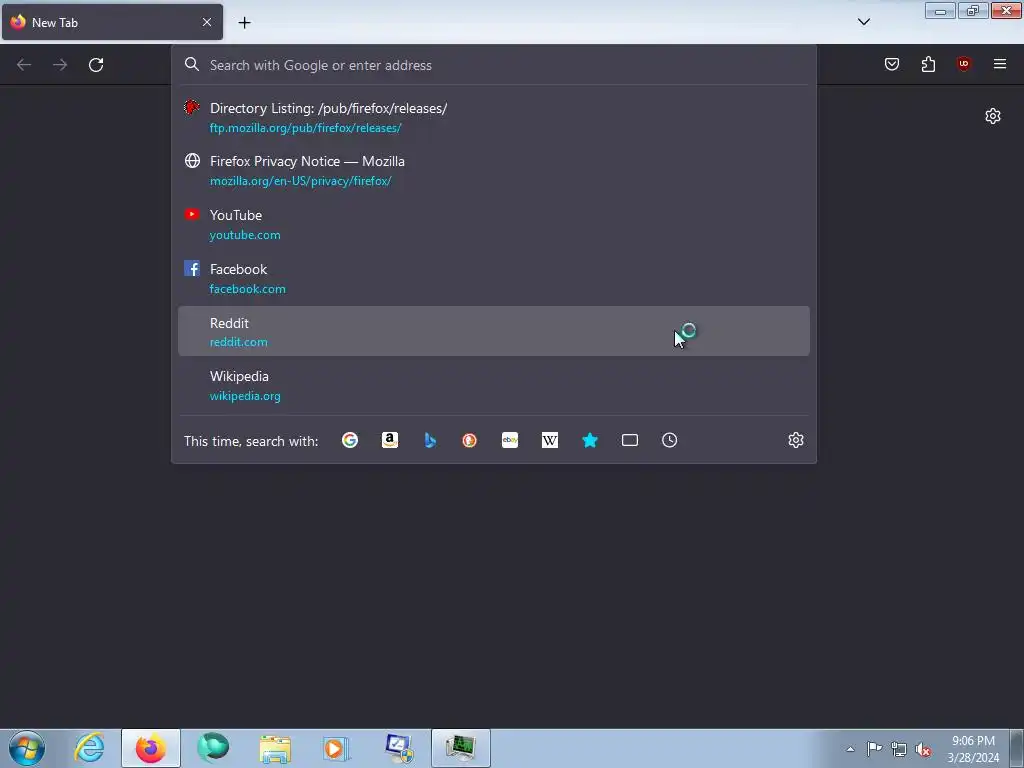The width and height of the screenshot is (1024, 768).
Task: Expand the list all tabs chevron
Action: (863, 22)
